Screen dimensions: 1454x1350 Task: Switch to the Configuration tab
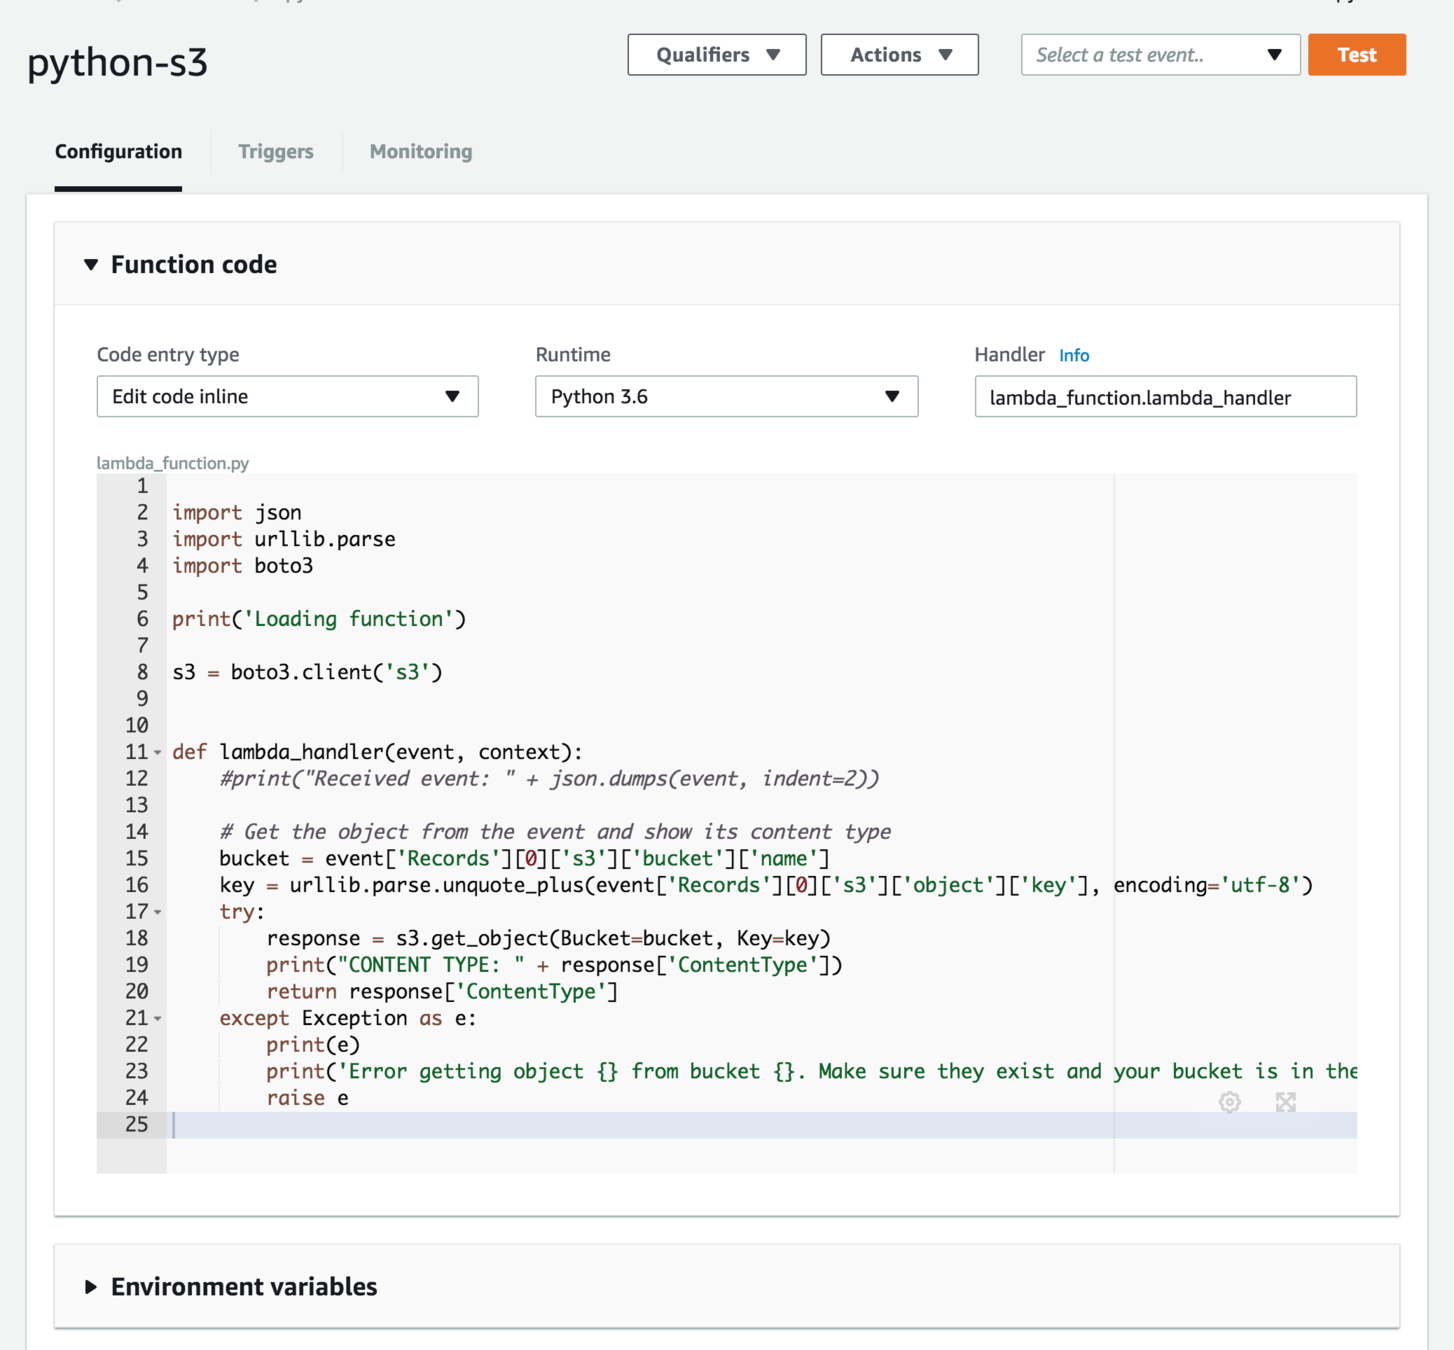[118, 152]
